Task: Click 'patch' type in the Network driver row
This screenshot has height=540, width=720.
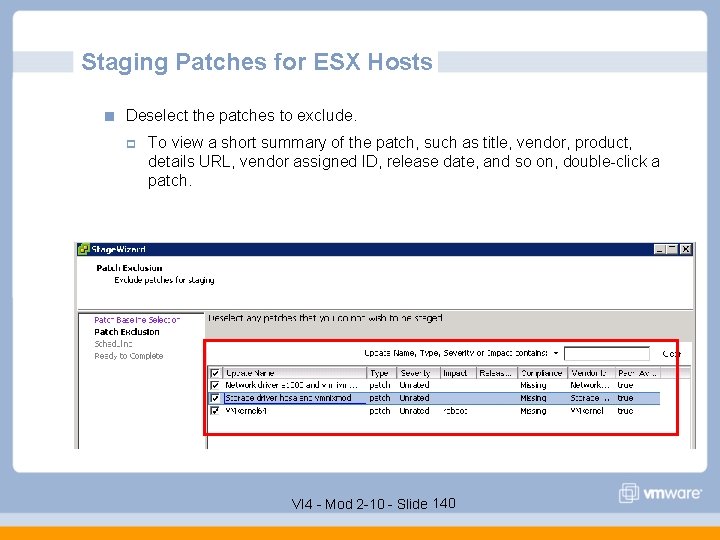Action: coord(380,385)
